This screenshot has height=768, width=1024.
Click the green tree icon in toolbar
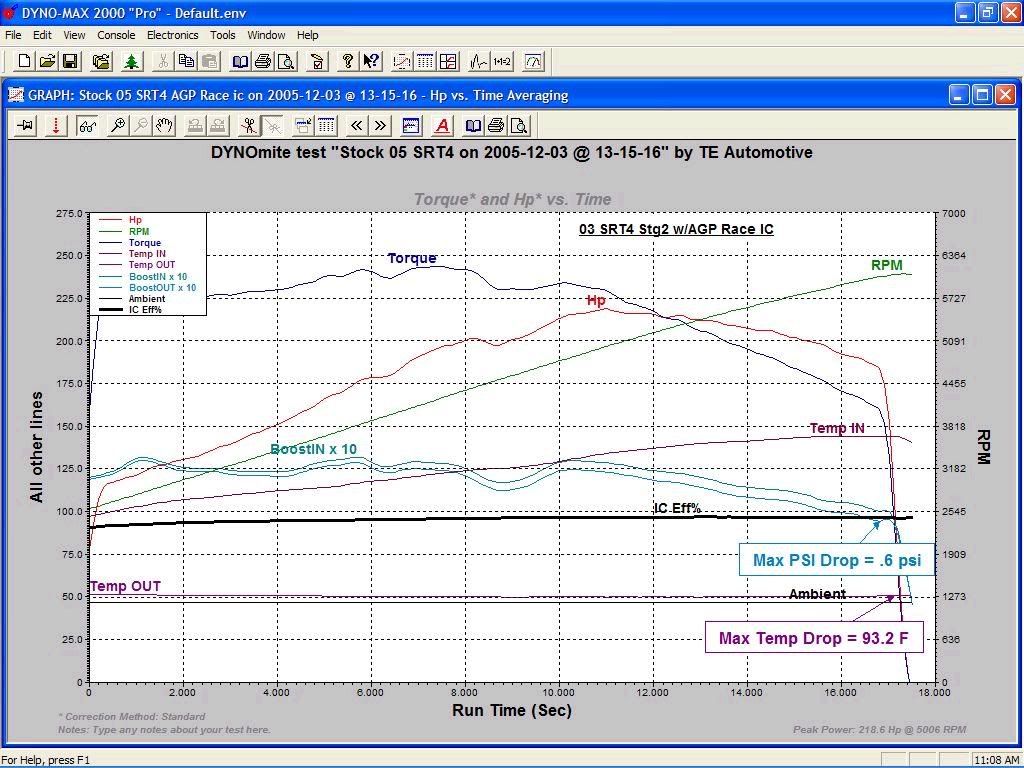(131, 61)
